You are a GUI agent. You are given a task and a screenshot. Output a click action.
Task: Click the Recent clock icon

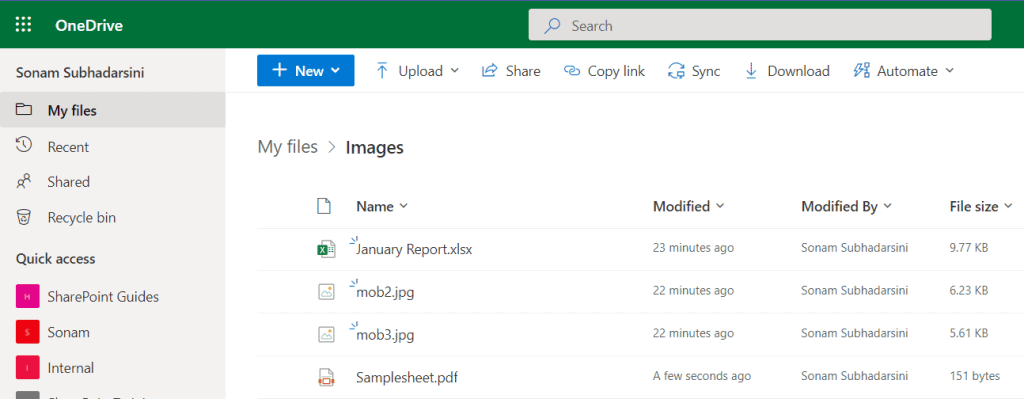pos(24,145)
